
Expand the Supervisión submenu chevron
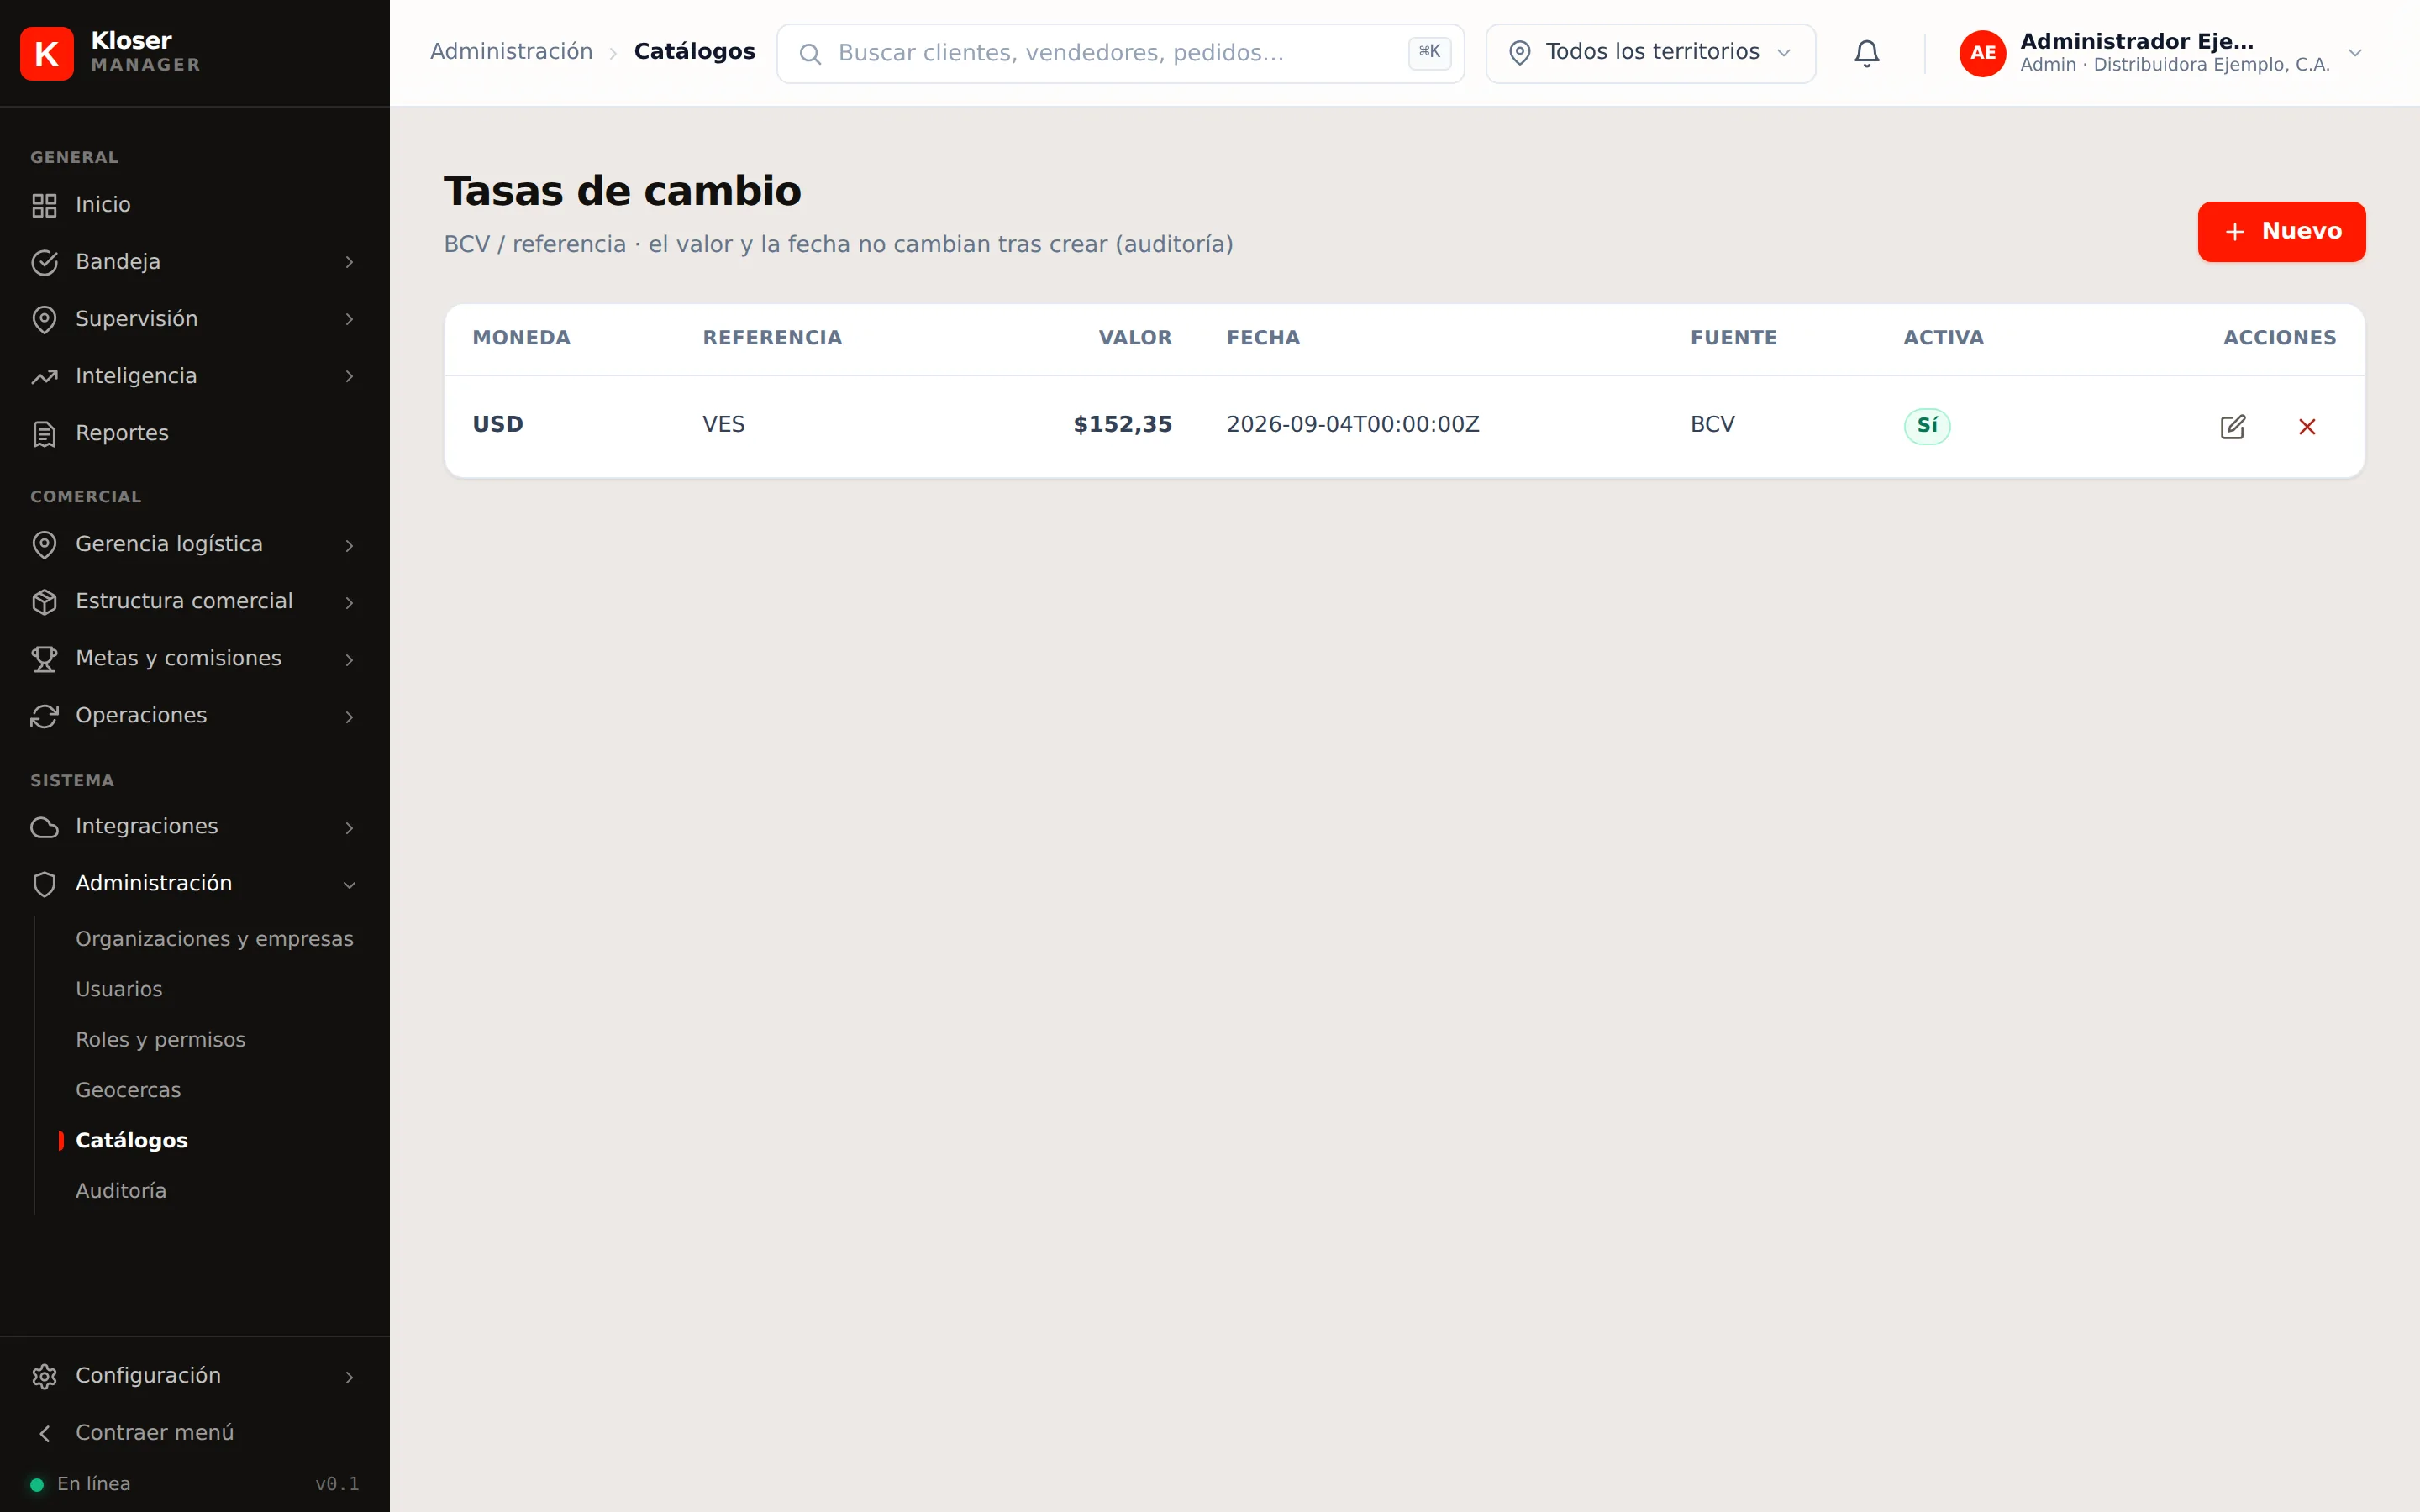click(349, 319)
